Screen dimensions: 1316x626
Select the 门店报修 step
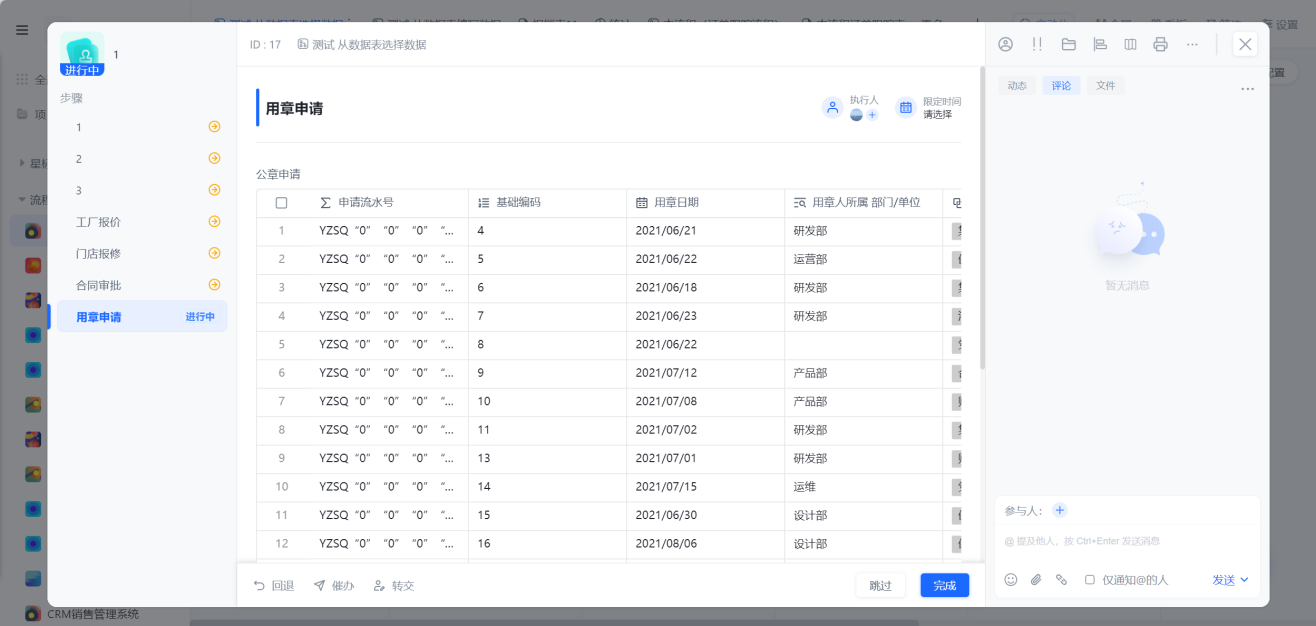[x=142, y=253]
